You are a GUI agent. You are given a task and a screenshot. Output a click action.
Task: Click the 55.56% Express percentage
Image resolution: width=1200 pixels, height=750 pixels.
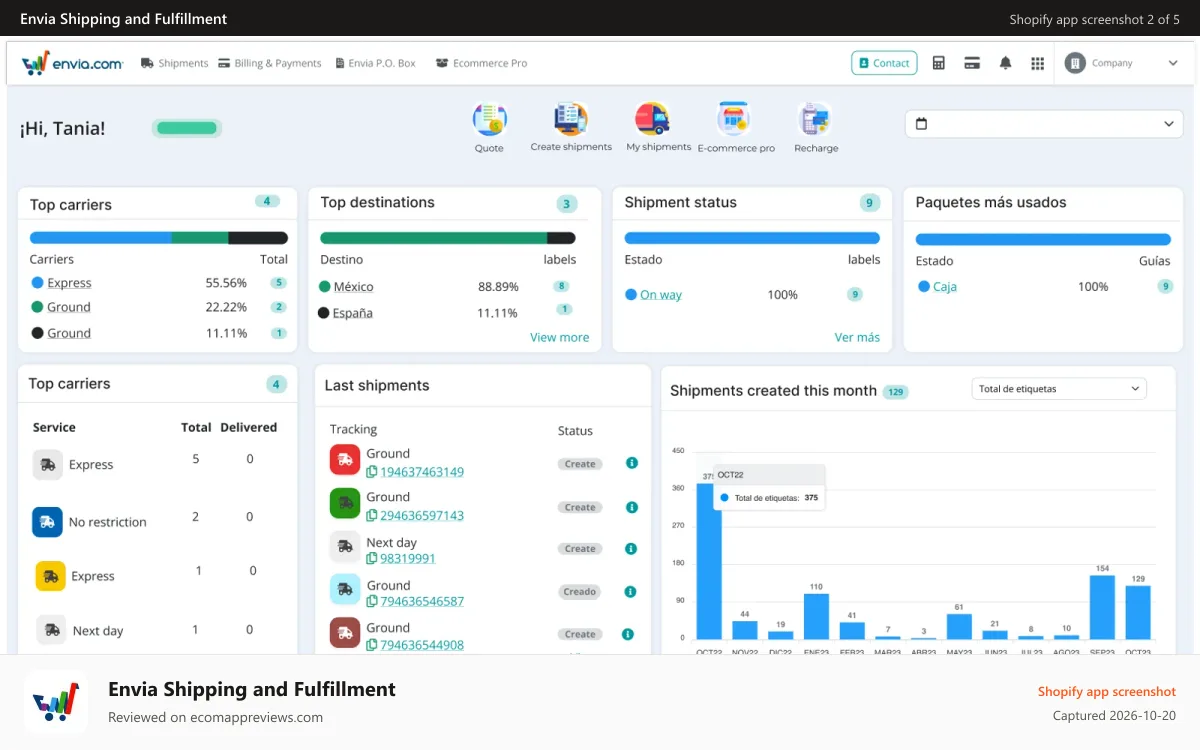pos(226,283)
